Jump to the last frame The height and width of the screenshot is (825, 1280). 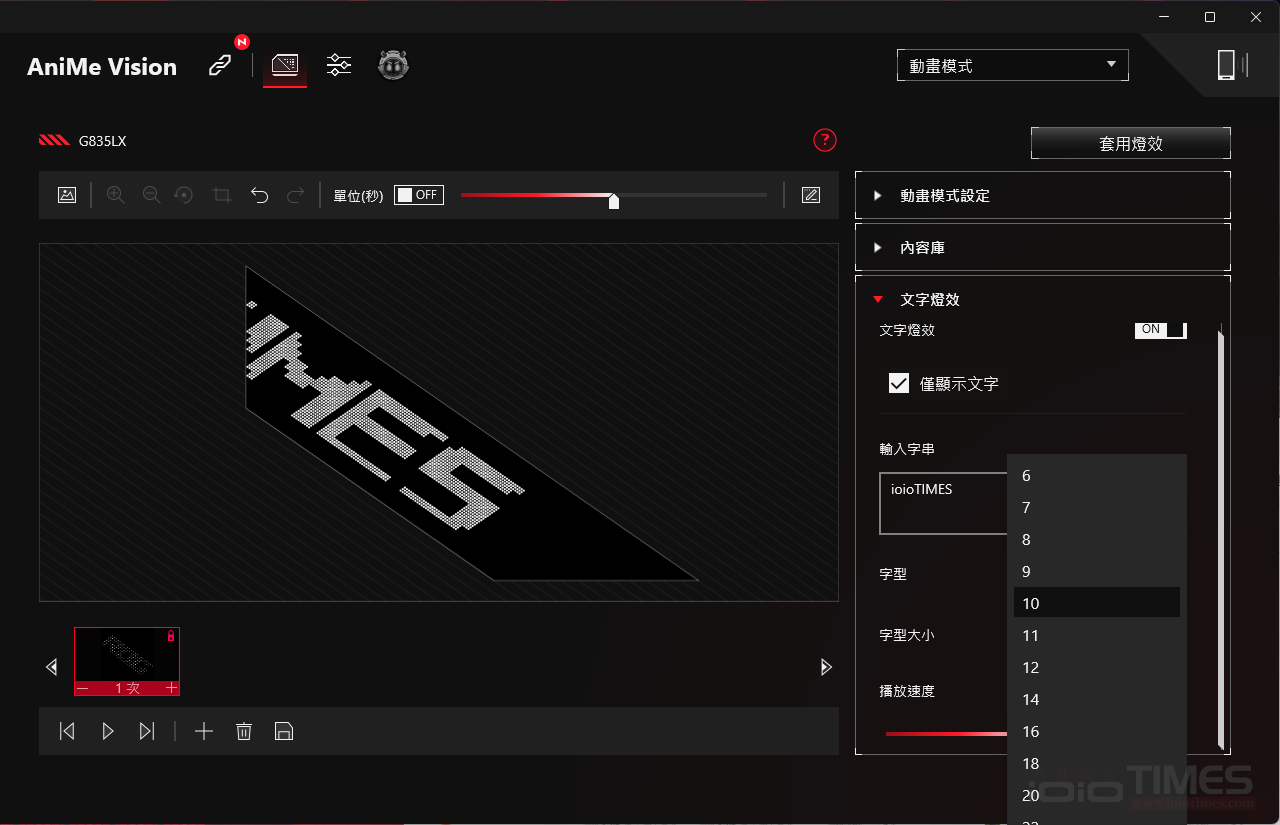click(147, 731)
